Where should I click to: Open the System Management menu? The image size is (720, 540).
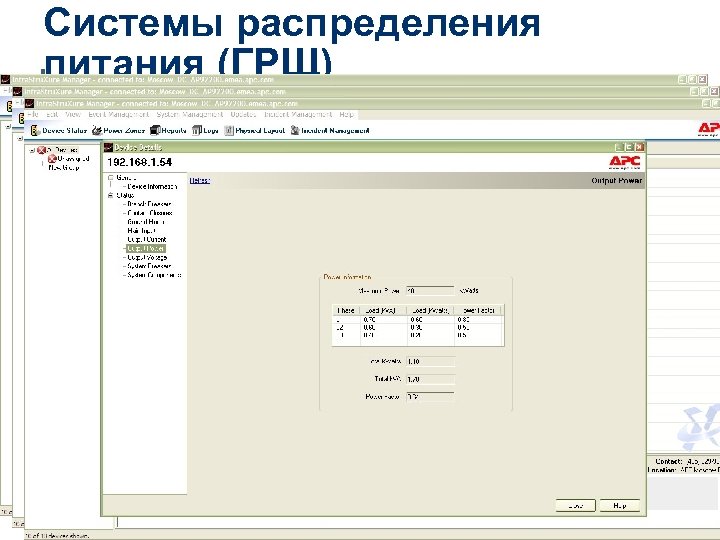click(190, 114)
